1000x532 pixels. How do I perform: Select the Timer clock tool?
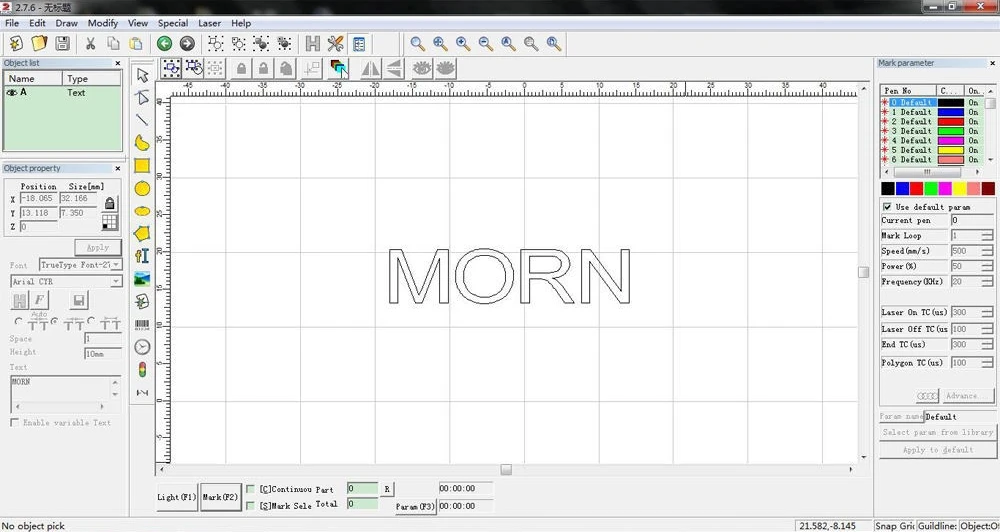pyautogui.click(x=142, y=347)
